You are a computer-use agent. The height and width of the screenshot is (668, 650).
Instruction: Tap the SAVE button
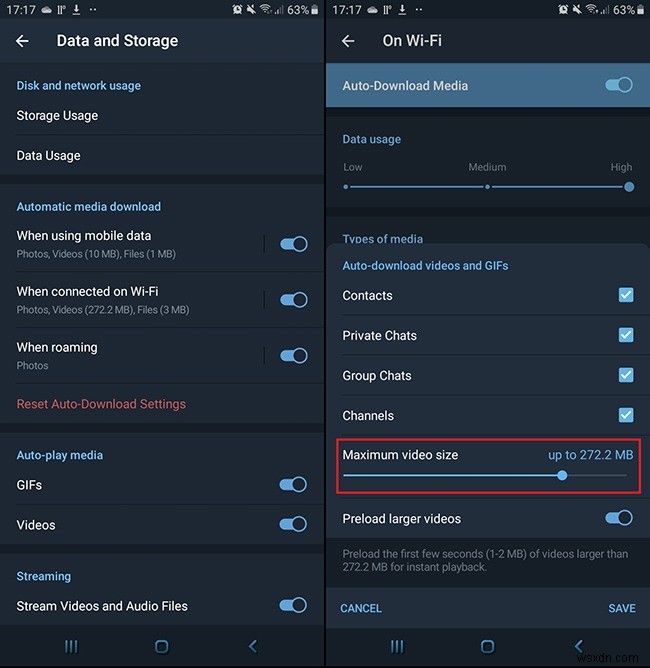(x=621, y=608)
